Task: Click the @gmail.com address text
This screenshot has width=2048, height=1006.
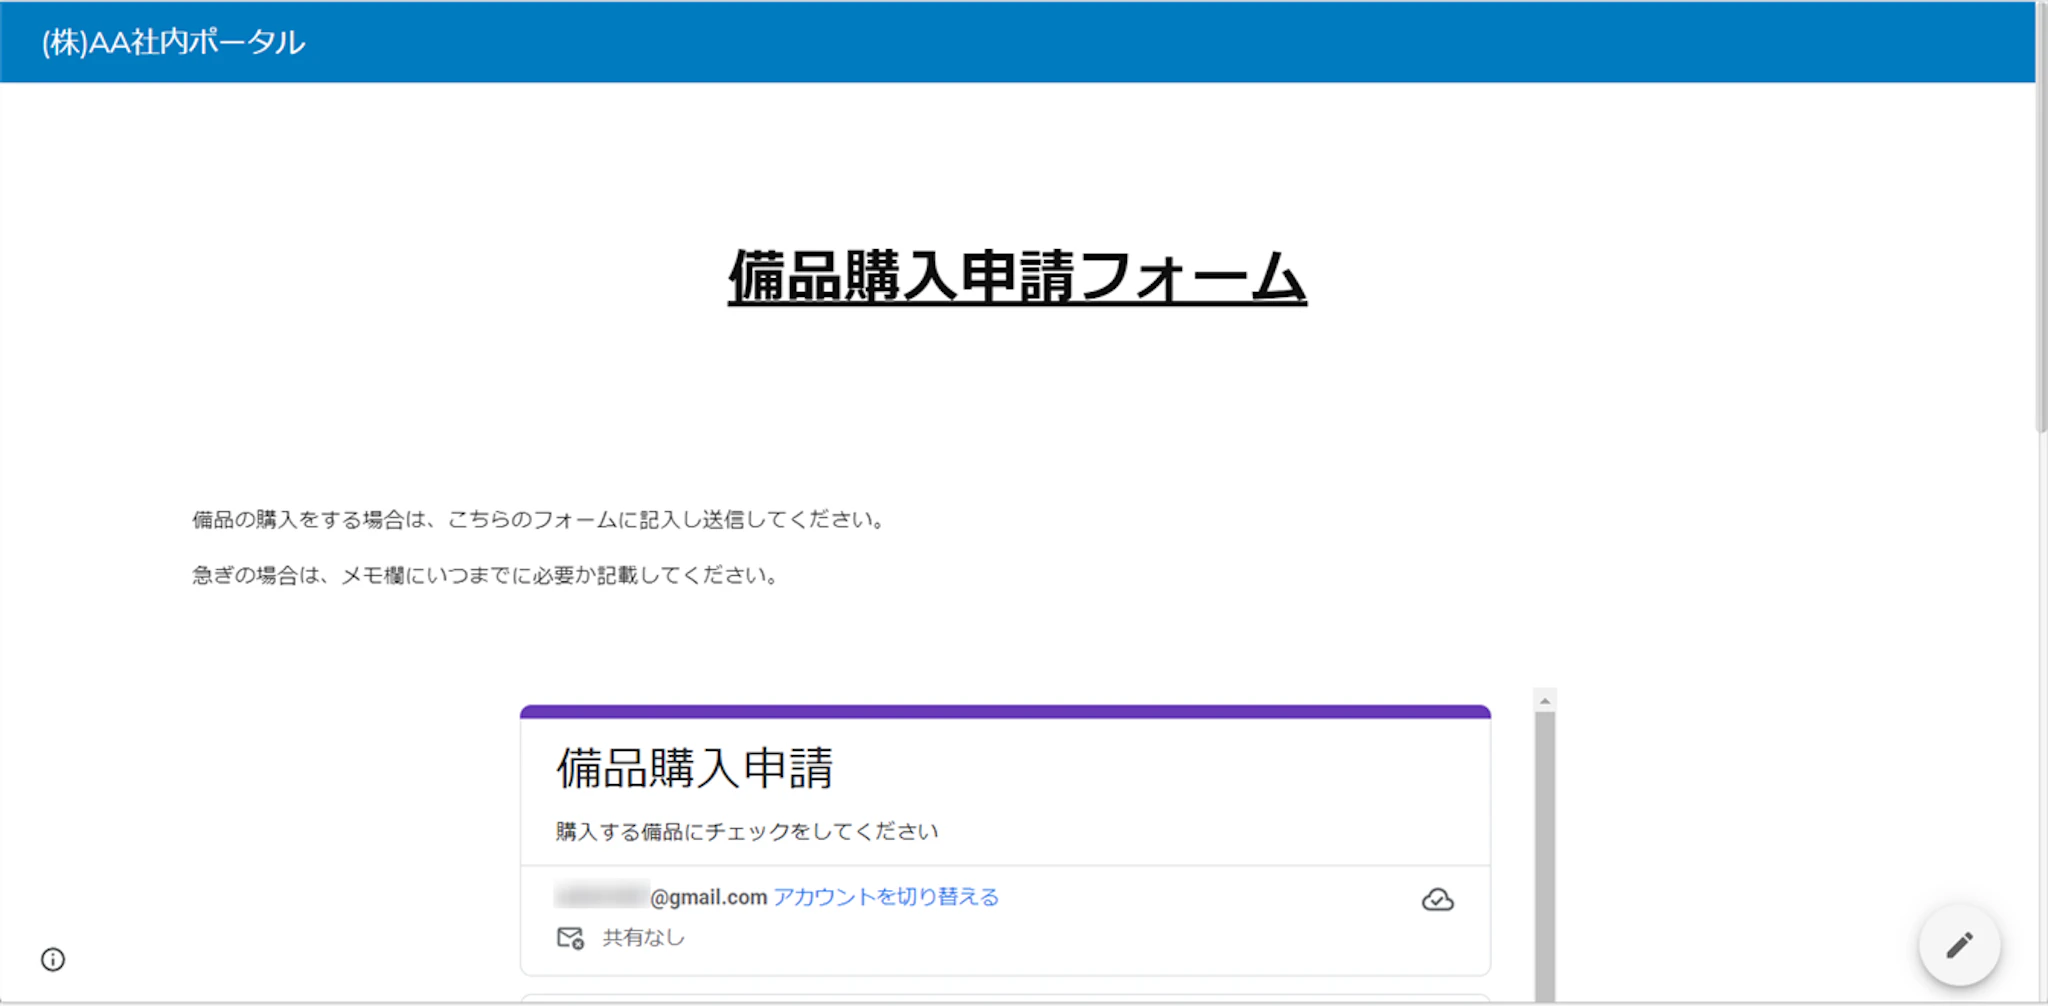Action: [708, 897]
